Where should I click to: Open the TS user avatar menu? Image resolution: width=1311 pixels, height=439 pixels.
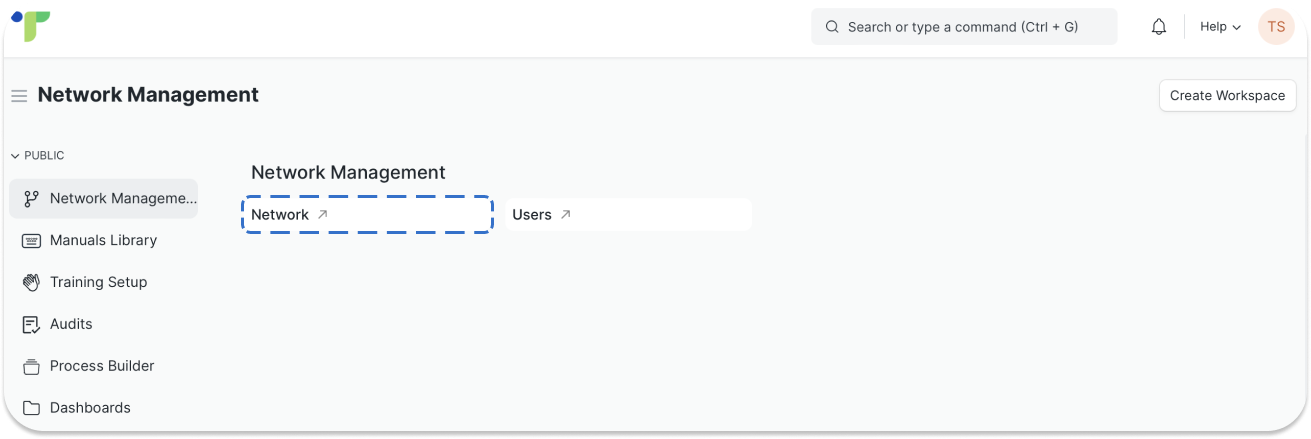point(1276,27)
